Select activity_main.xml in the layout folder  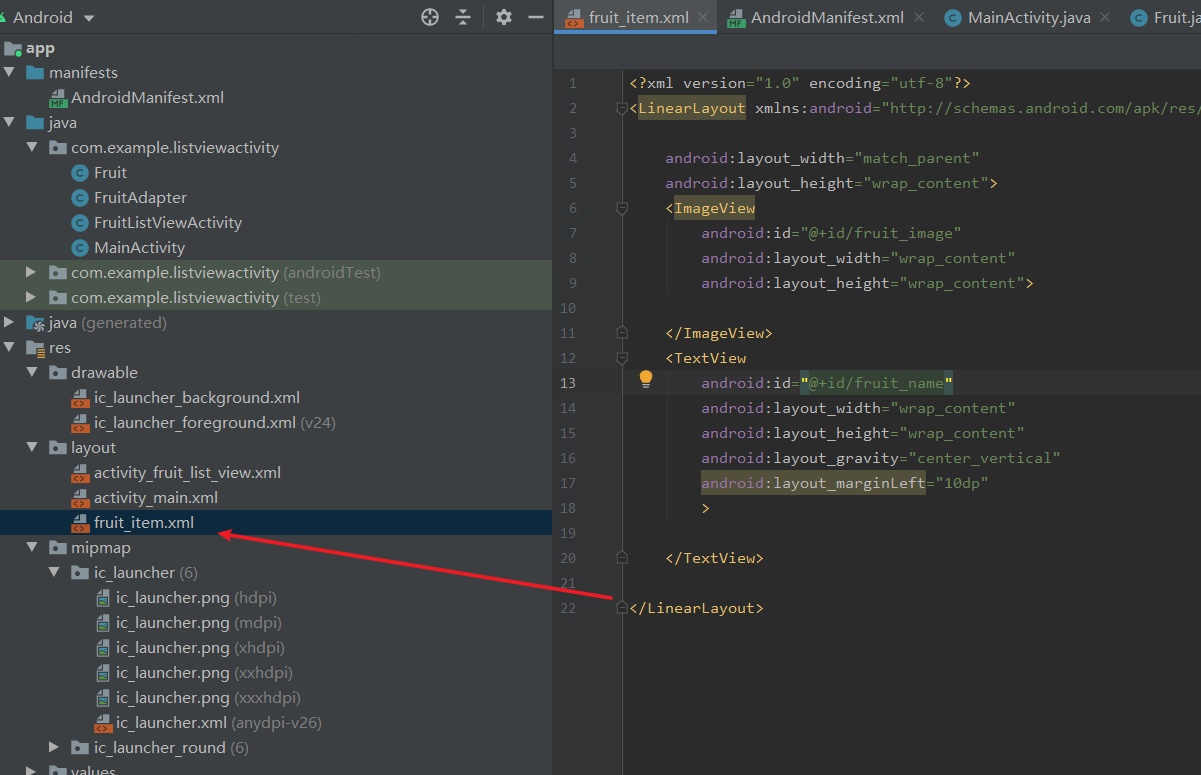click(x=156, y=498)
